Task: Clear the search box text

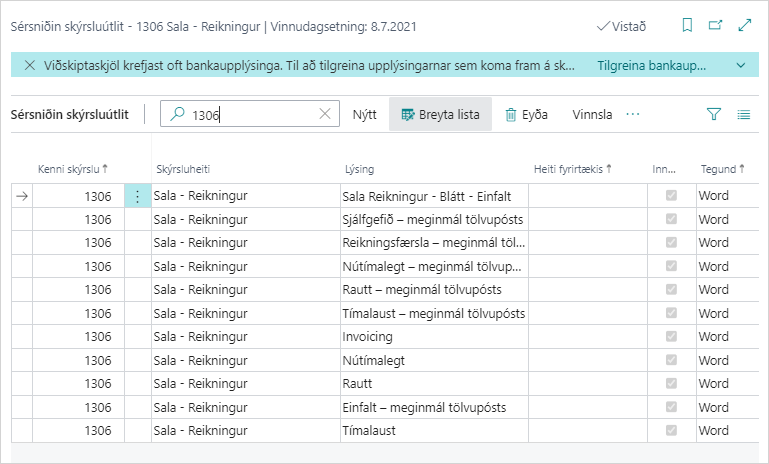Action: click(325, 115)
